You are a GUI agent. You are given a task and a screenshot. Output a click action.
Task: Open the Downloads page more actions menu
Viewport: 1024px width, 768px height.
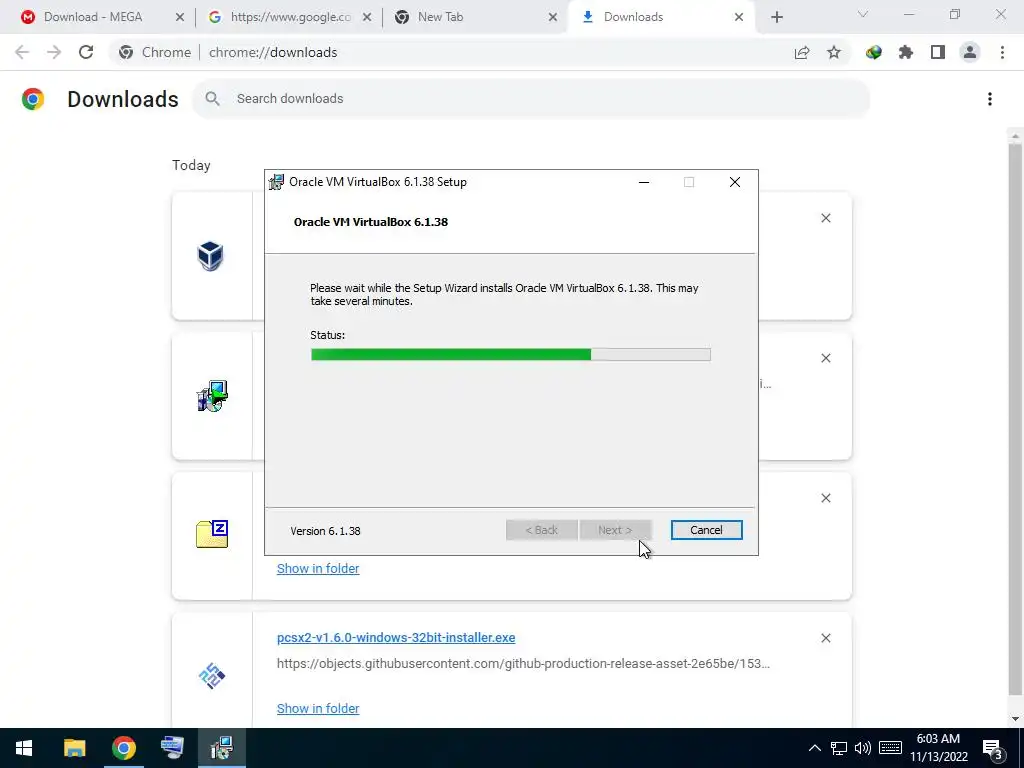990,99
